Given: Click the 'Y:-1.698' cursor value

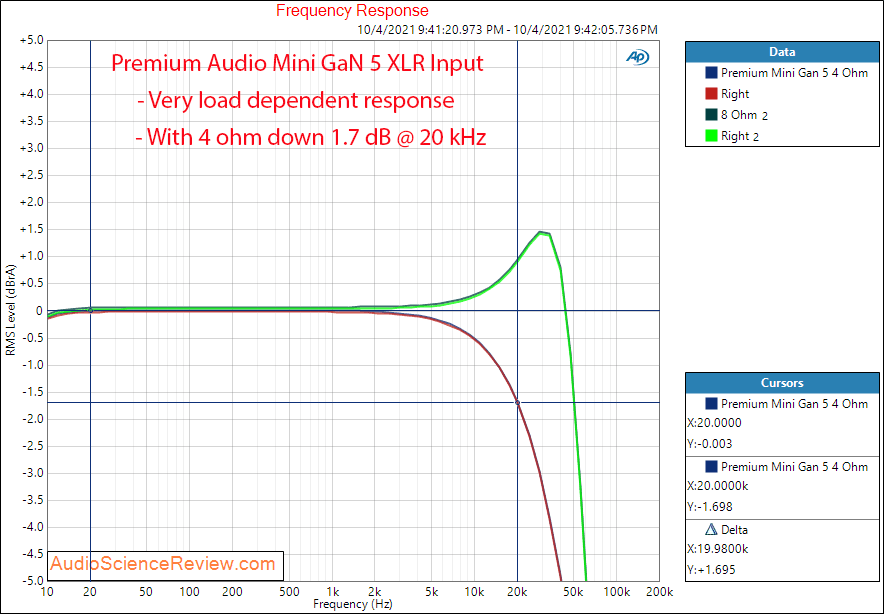Looking at the screenshot, I should [709, 507].
